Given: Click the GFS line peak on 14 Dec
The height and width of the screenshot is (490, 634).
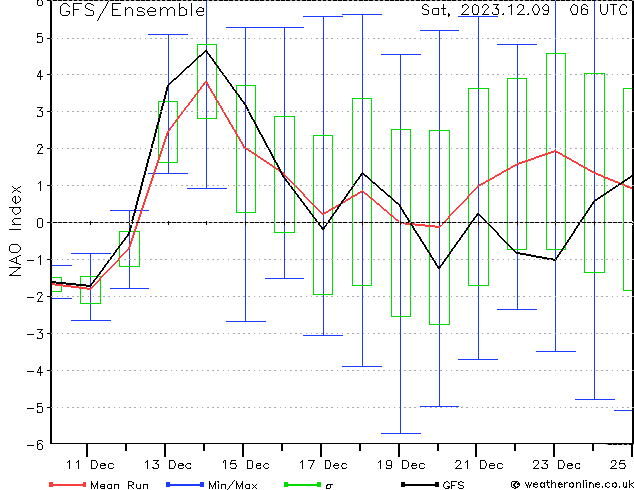Looking at the screenshot, I should [x=206, y=51].
